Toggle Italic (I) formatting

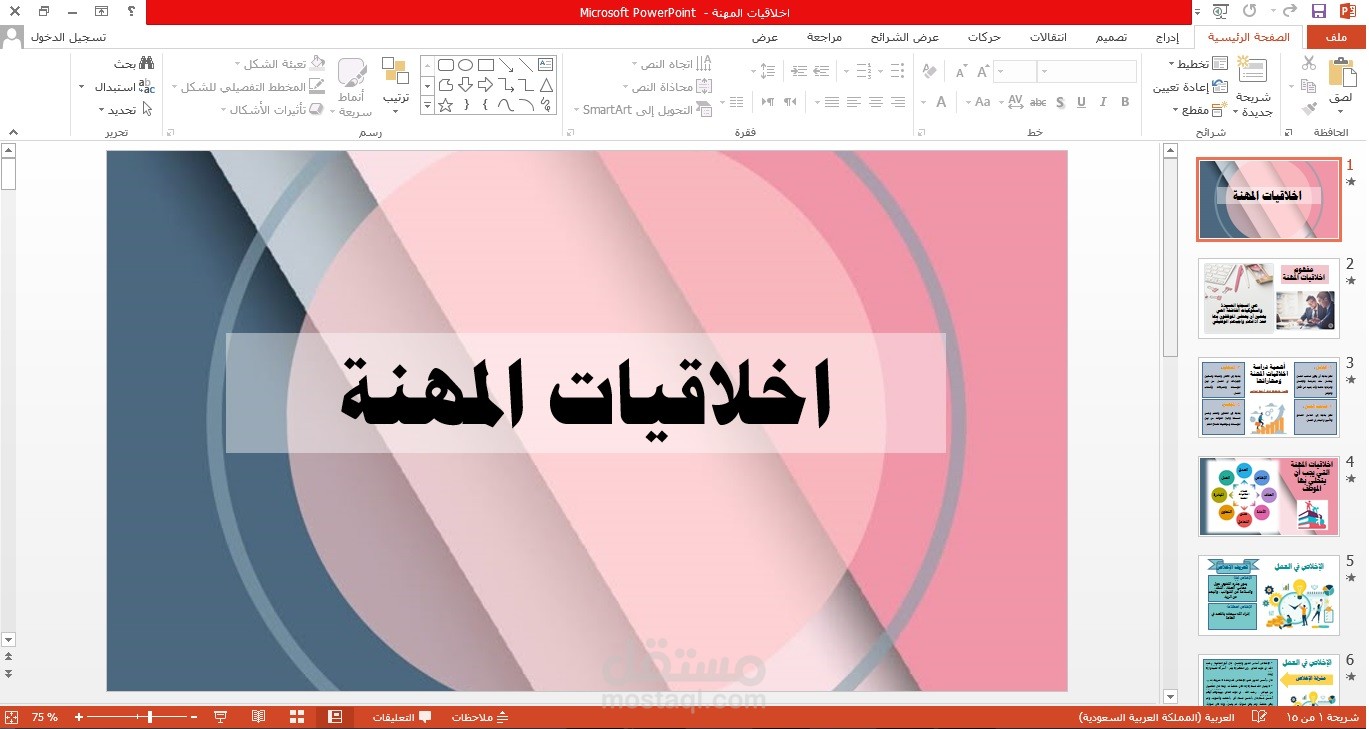(1103, 101)
